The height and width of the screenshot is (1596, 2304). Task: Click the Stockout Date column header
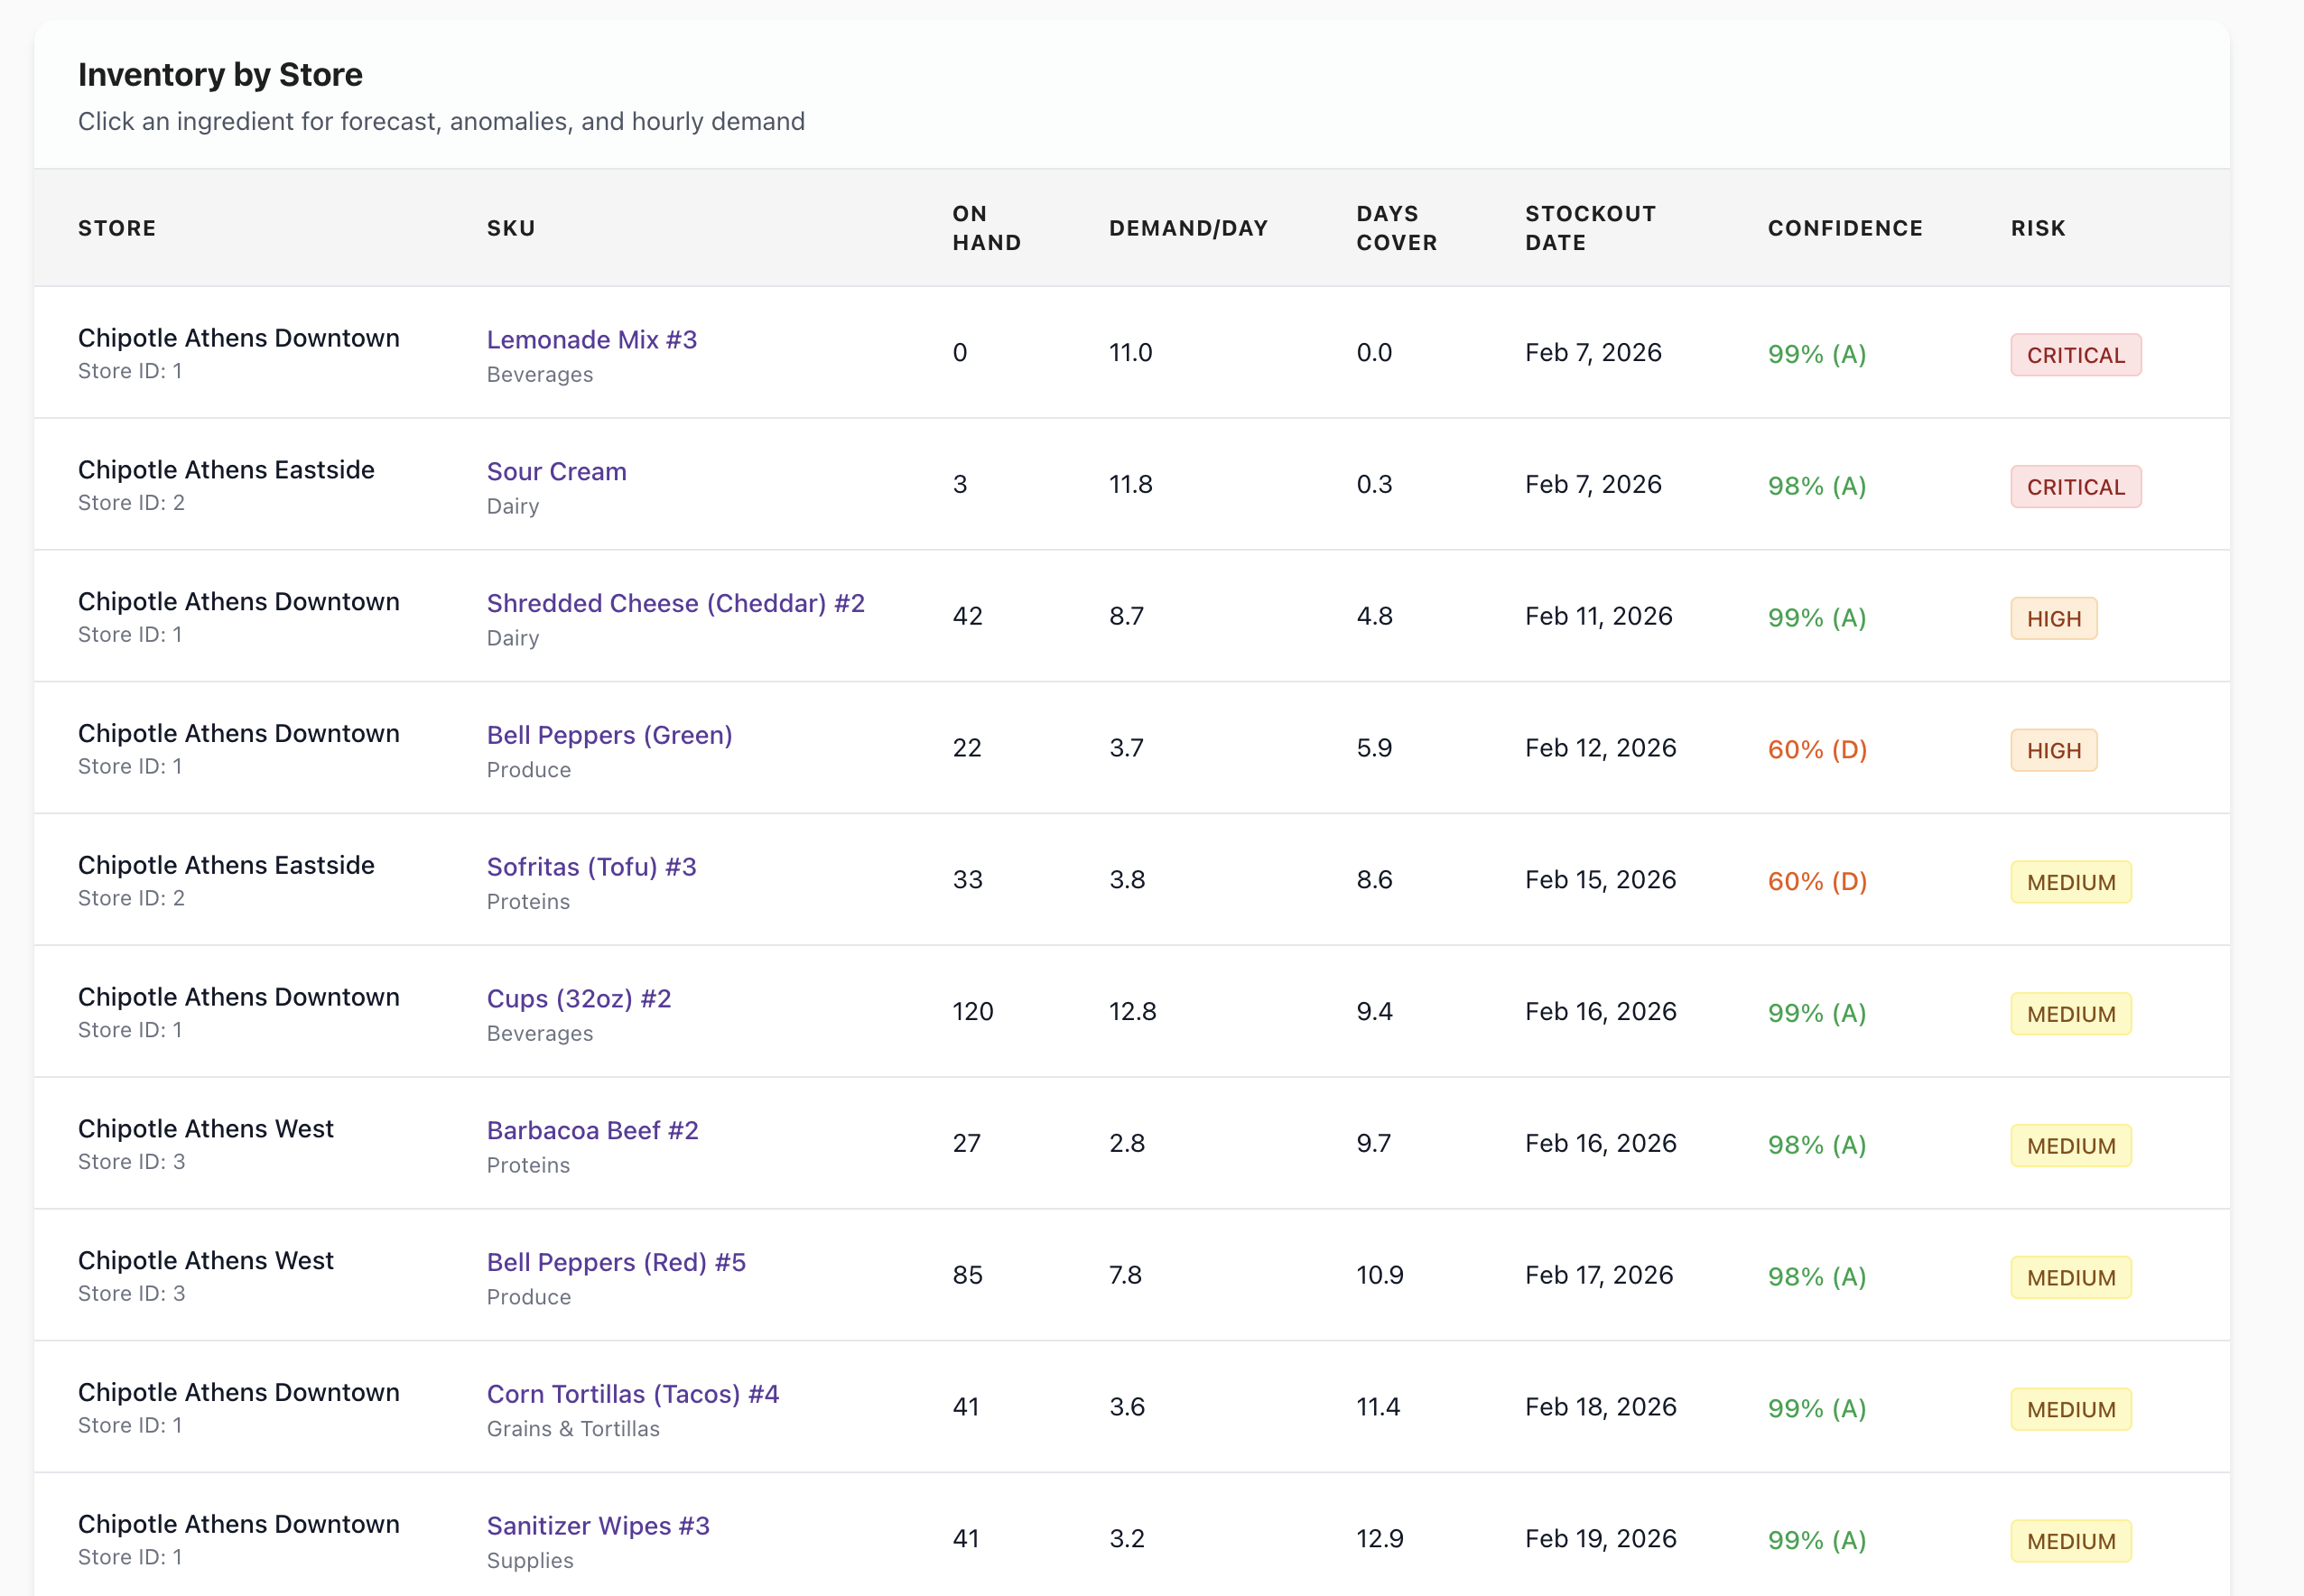point(1589,228)
